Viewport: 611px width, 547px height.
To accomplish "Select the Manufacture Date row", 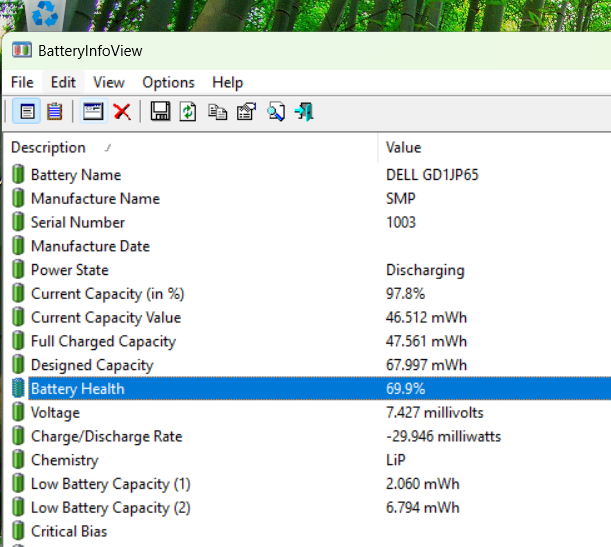I will (x=307, y=246).
